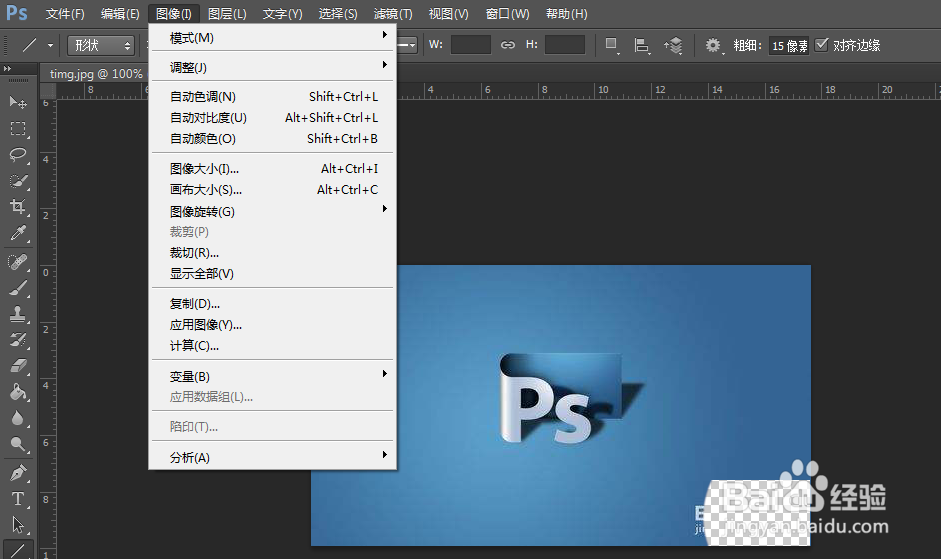
Task: Select the Line tool in toolbox
Action: [18, 549]
